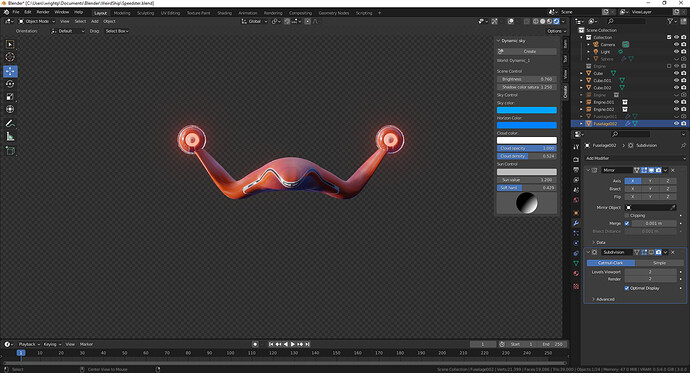
Task: Jump to the timeline start frame
Action: pos(271,344)
